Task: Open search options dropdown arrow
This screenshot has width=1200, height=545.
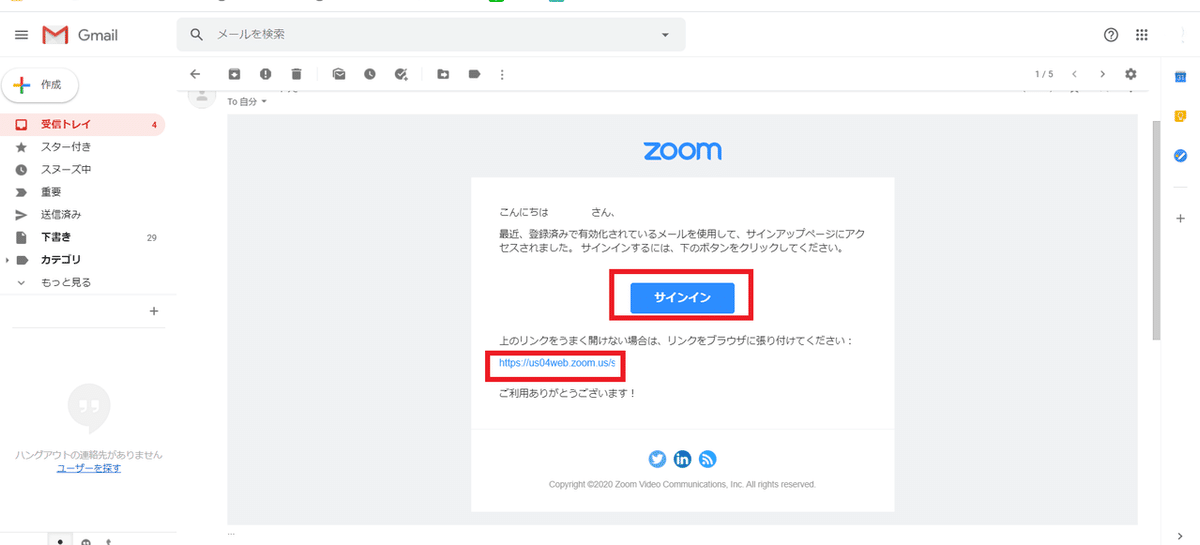Action: tap(665, 35)
